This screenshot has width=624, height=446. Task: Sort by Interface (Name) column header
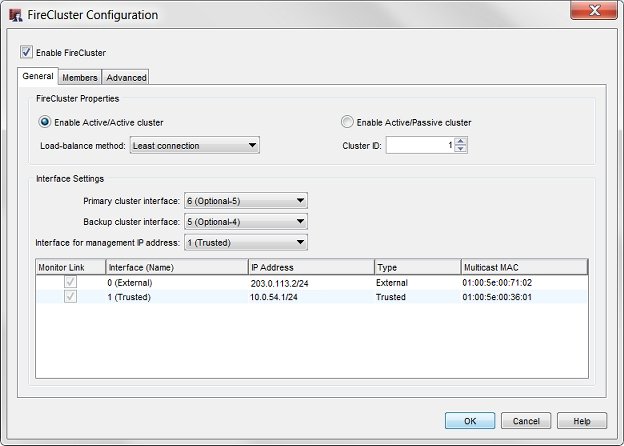177,267
